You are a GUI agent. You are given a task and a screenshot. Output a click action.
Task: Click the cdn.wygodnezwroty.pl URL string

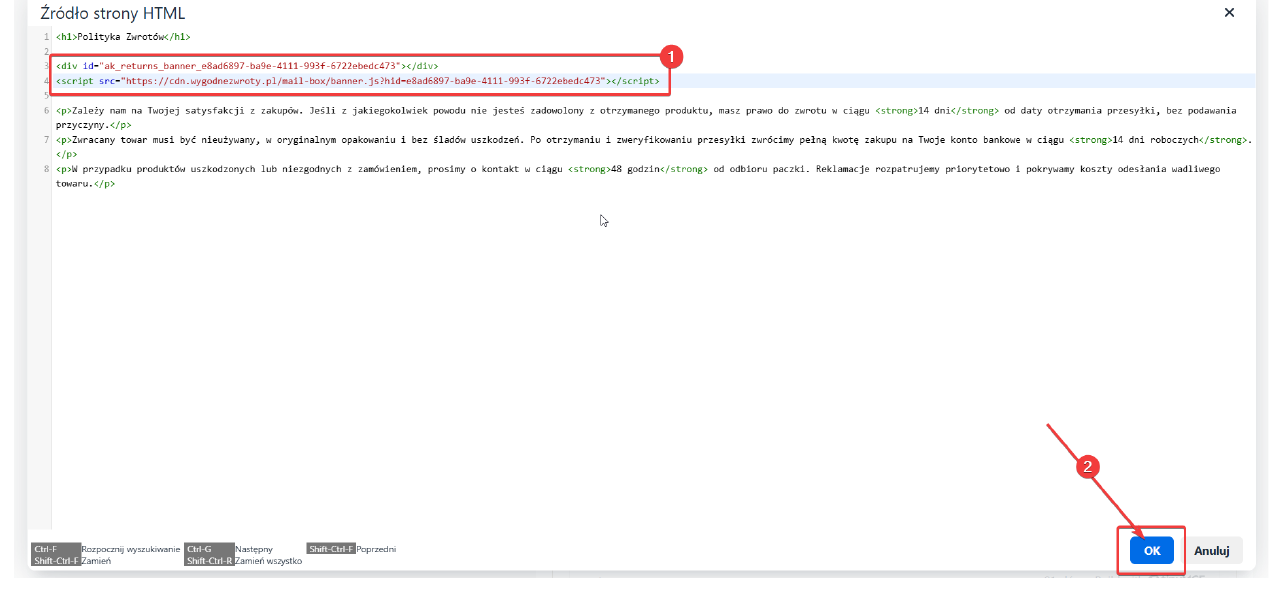click(x=364, y=80)
